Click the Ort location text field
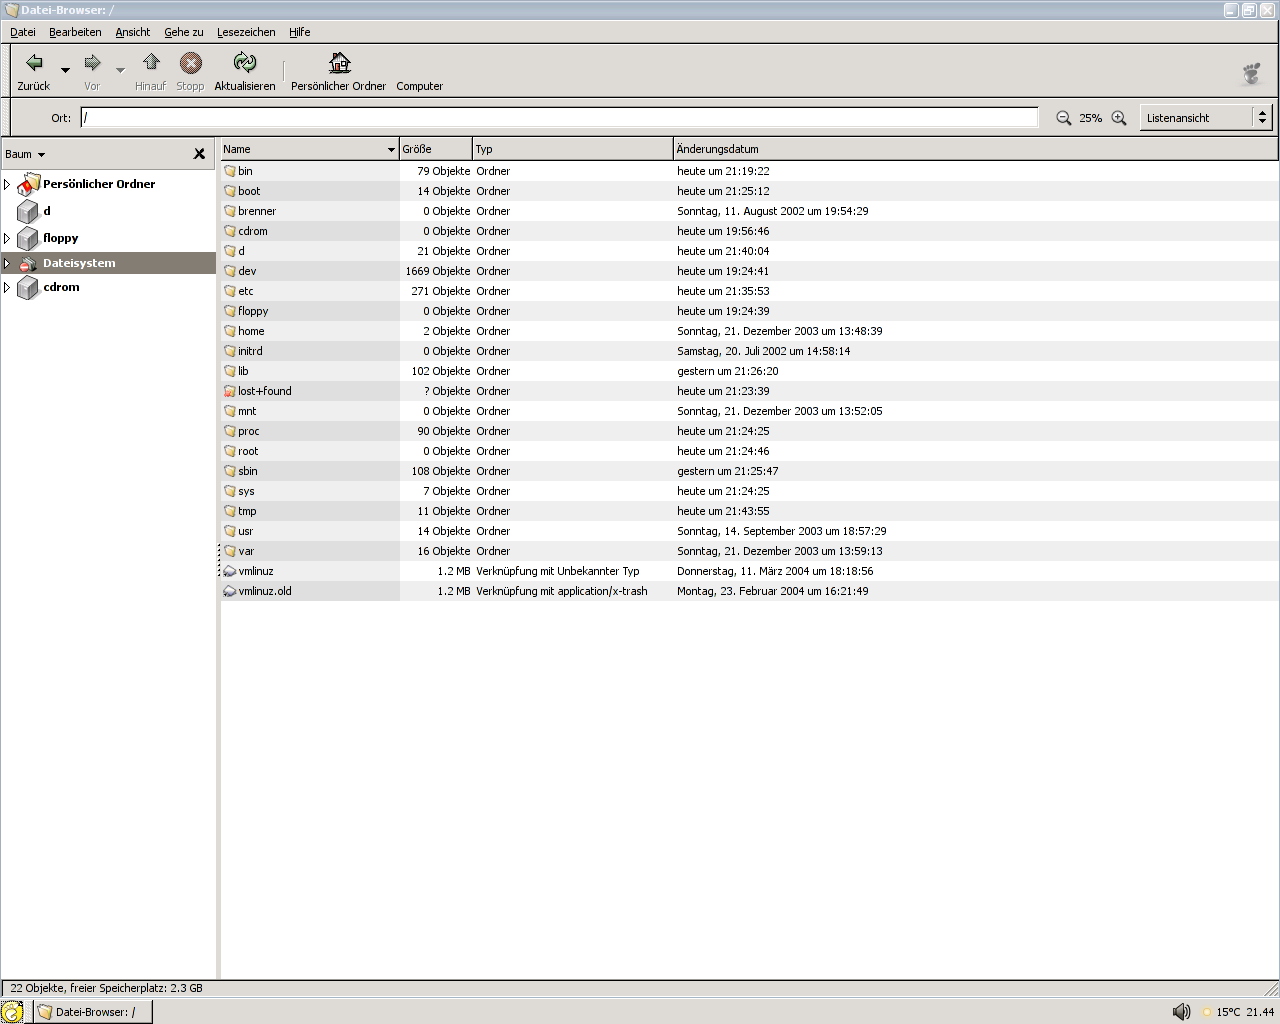The width and height of the screenshot is (1280, 1024). pyautogui.click(x=560, y=118)
